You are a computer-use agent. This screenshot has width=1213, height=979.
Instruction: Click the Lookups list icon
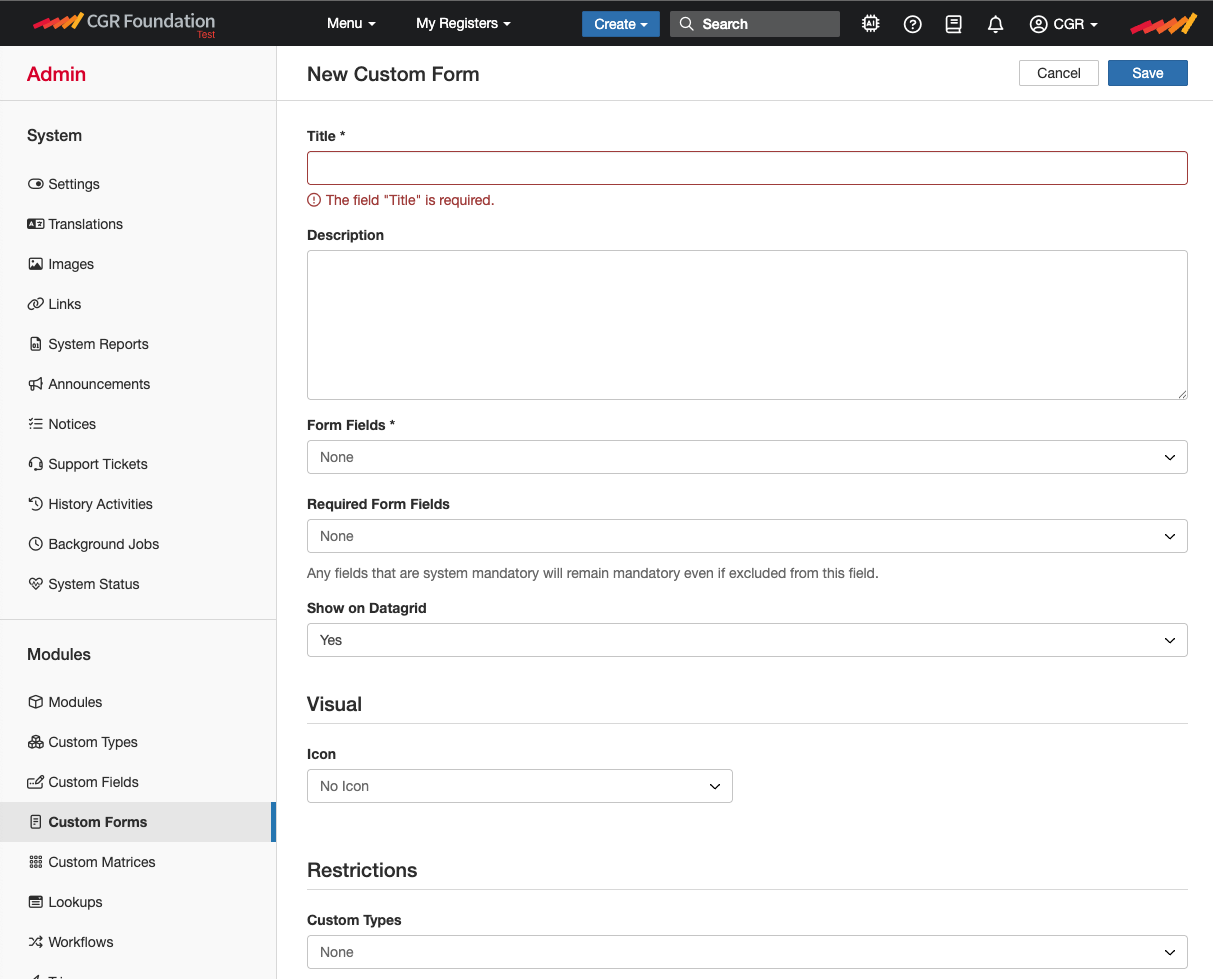coord(36,902)
